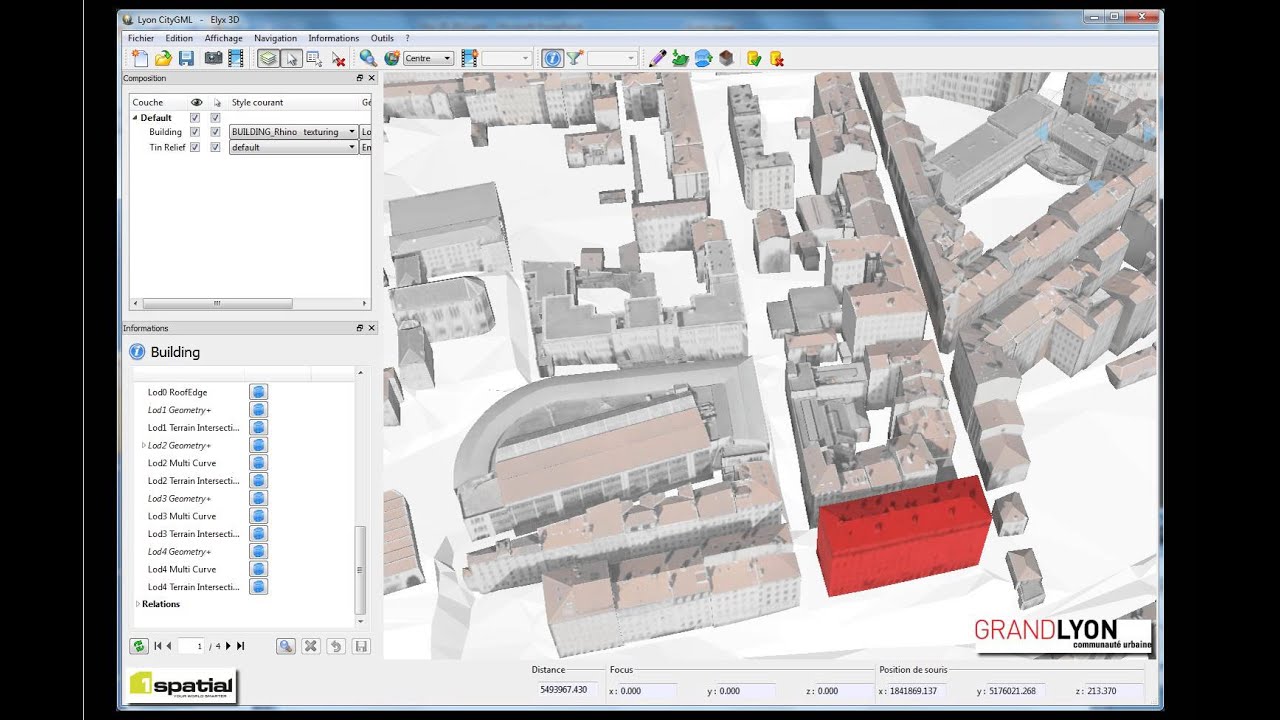1280x720 pixels.
Task: Open the Fichier menu
Action: coord(141,38)
